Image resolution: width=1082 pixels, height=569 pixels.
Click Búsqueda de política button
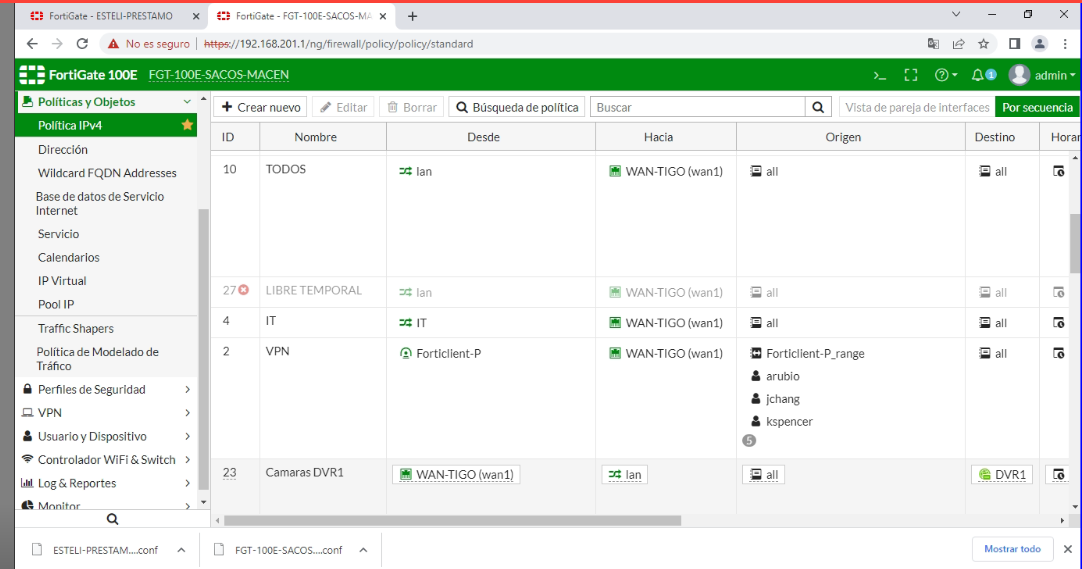[x=516, y=107]
